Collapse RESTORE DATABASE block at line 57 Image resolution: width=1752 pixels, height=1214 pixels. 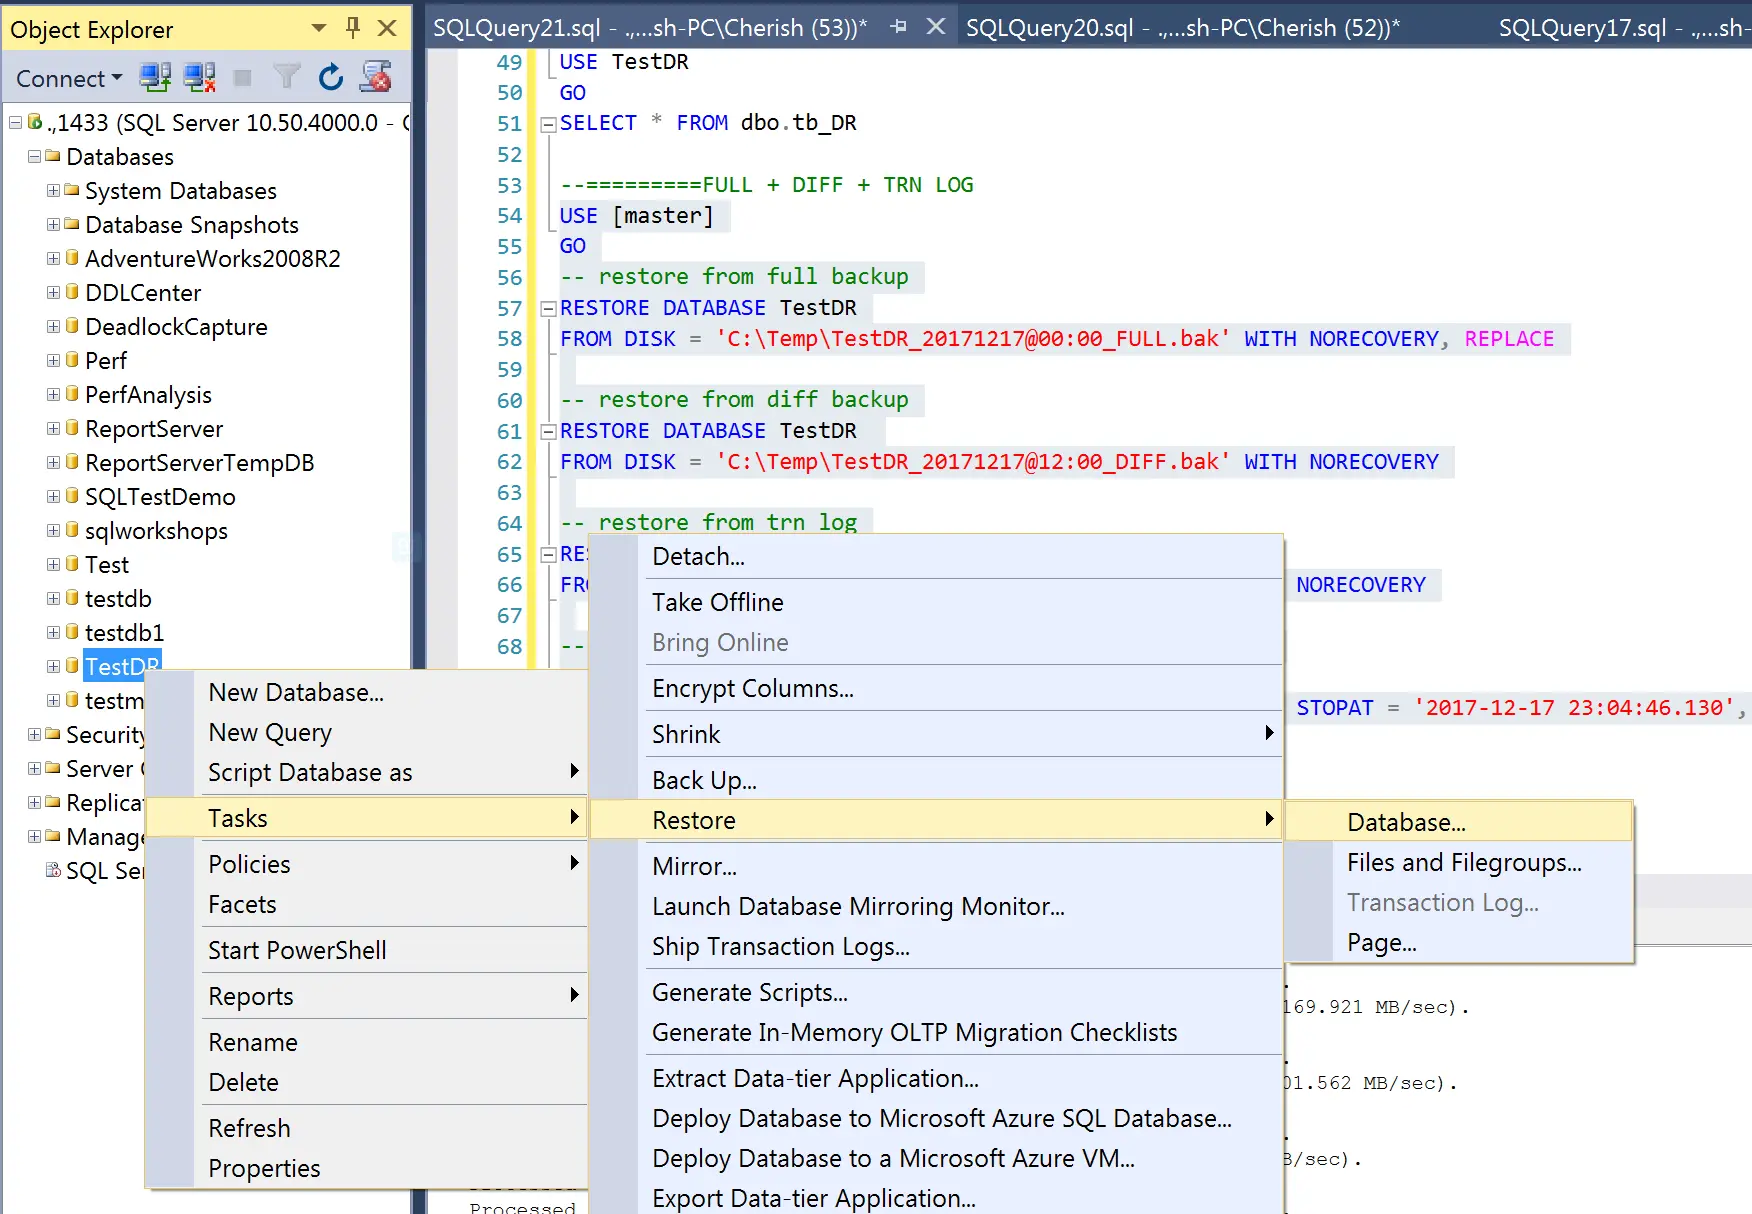548,309
